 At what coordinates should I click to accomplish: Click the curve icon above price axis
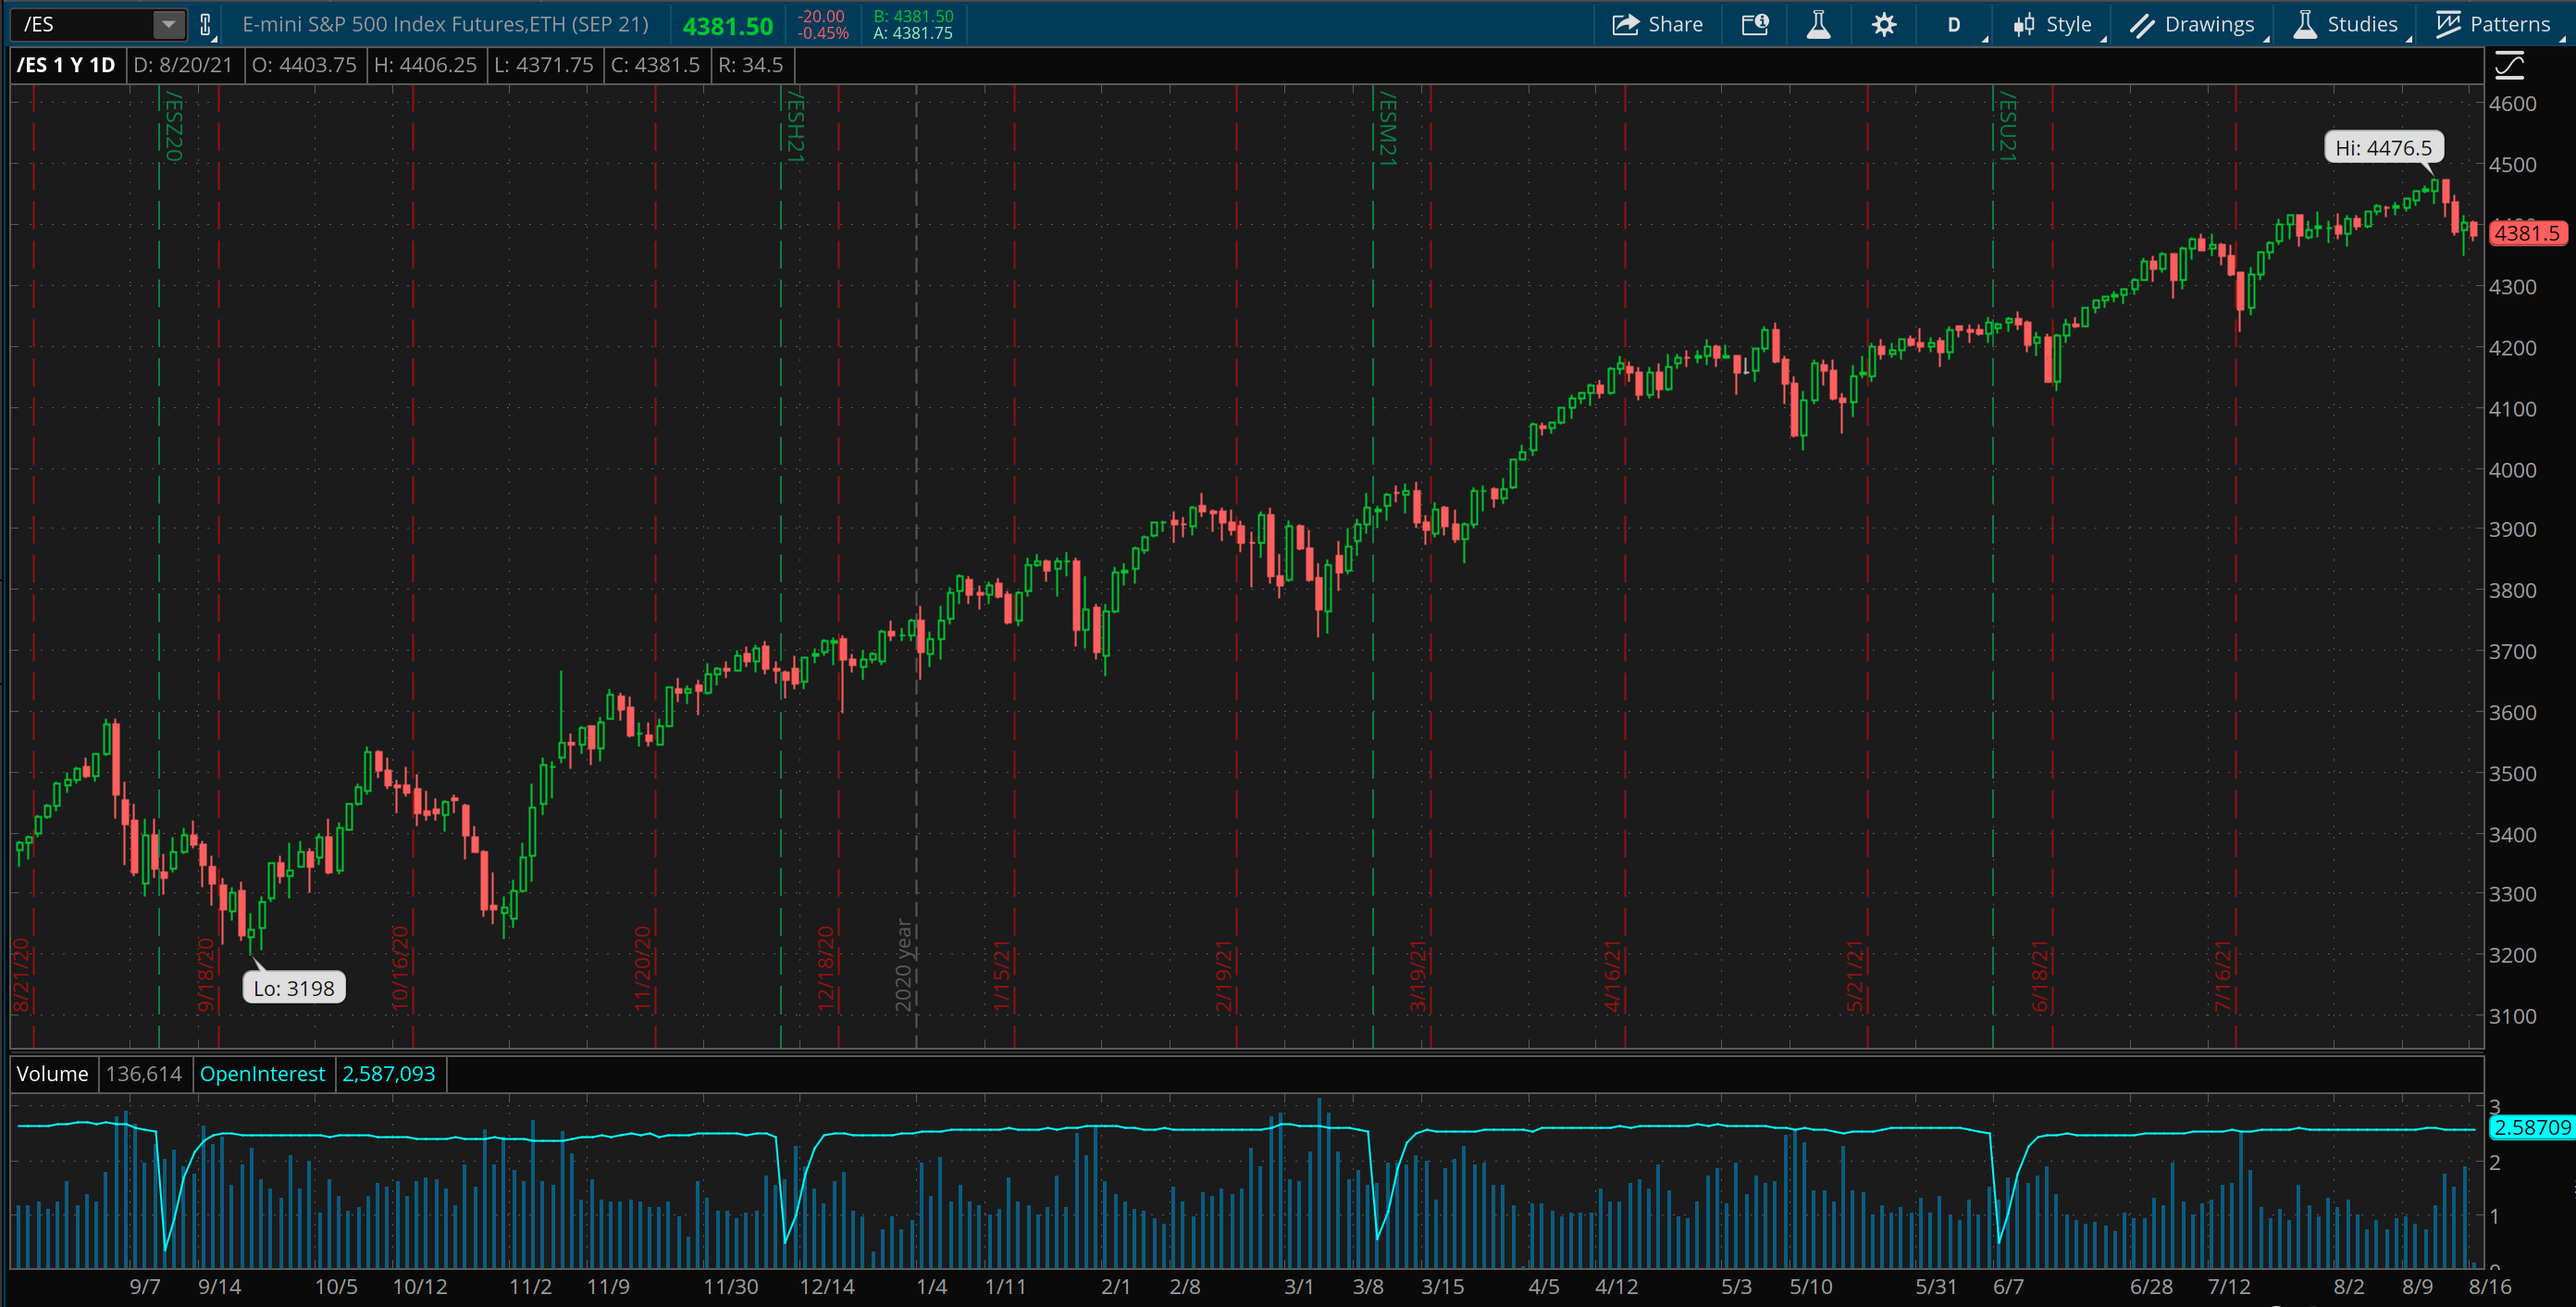point(2509,66)
